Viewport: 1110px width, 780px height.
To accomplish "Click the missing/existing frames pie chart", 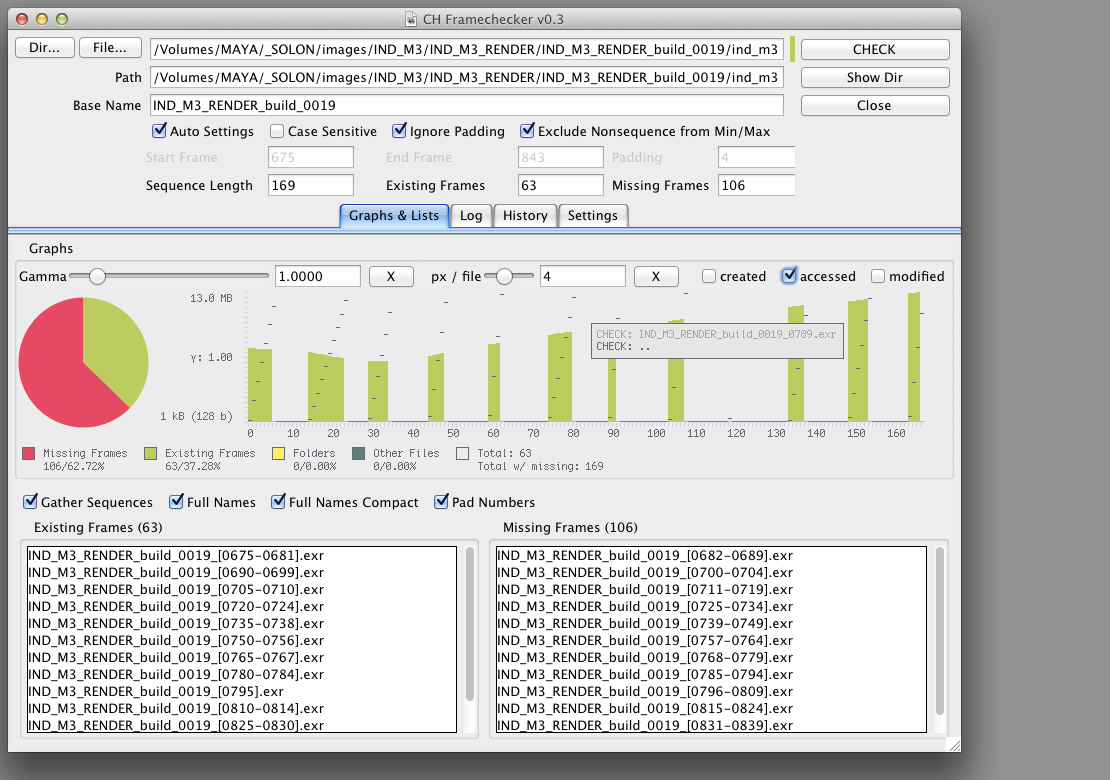I will pos(84,362).
